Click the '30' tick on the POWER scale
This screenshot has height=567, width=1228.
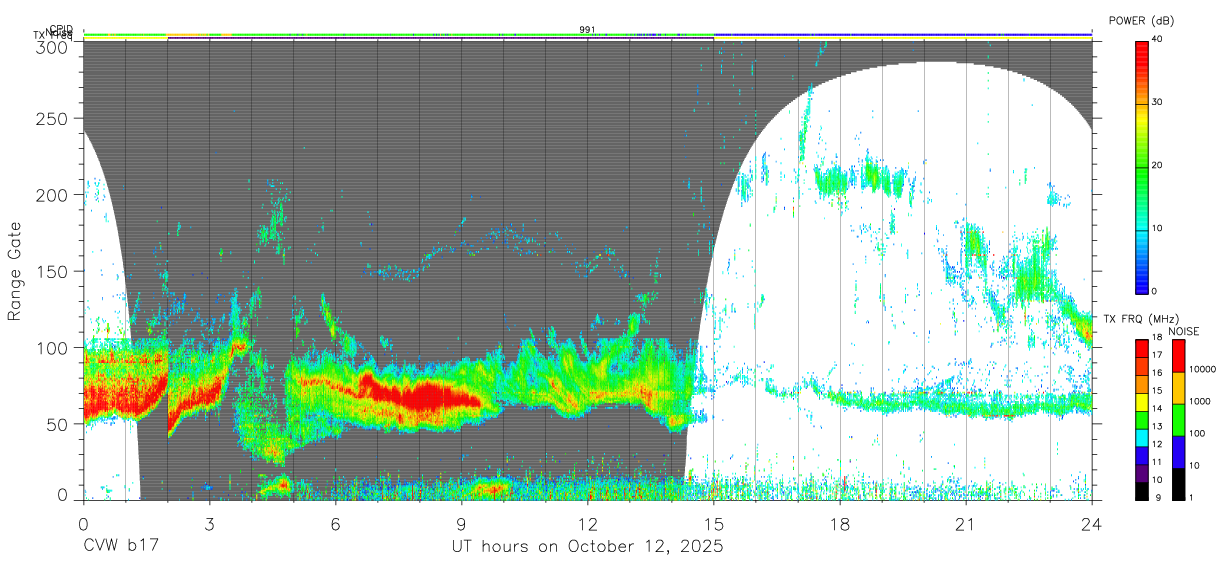point(1157,102)
